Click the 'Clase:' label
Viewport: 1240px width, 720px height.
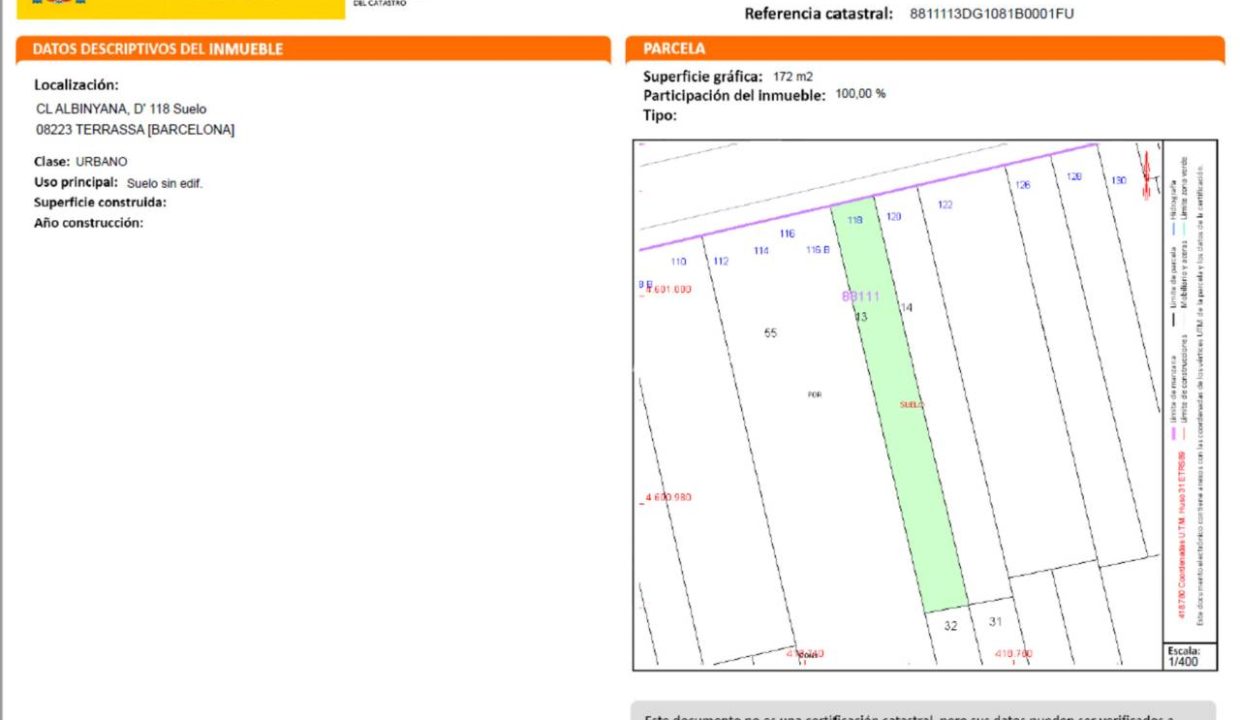[x=52, y=161]
